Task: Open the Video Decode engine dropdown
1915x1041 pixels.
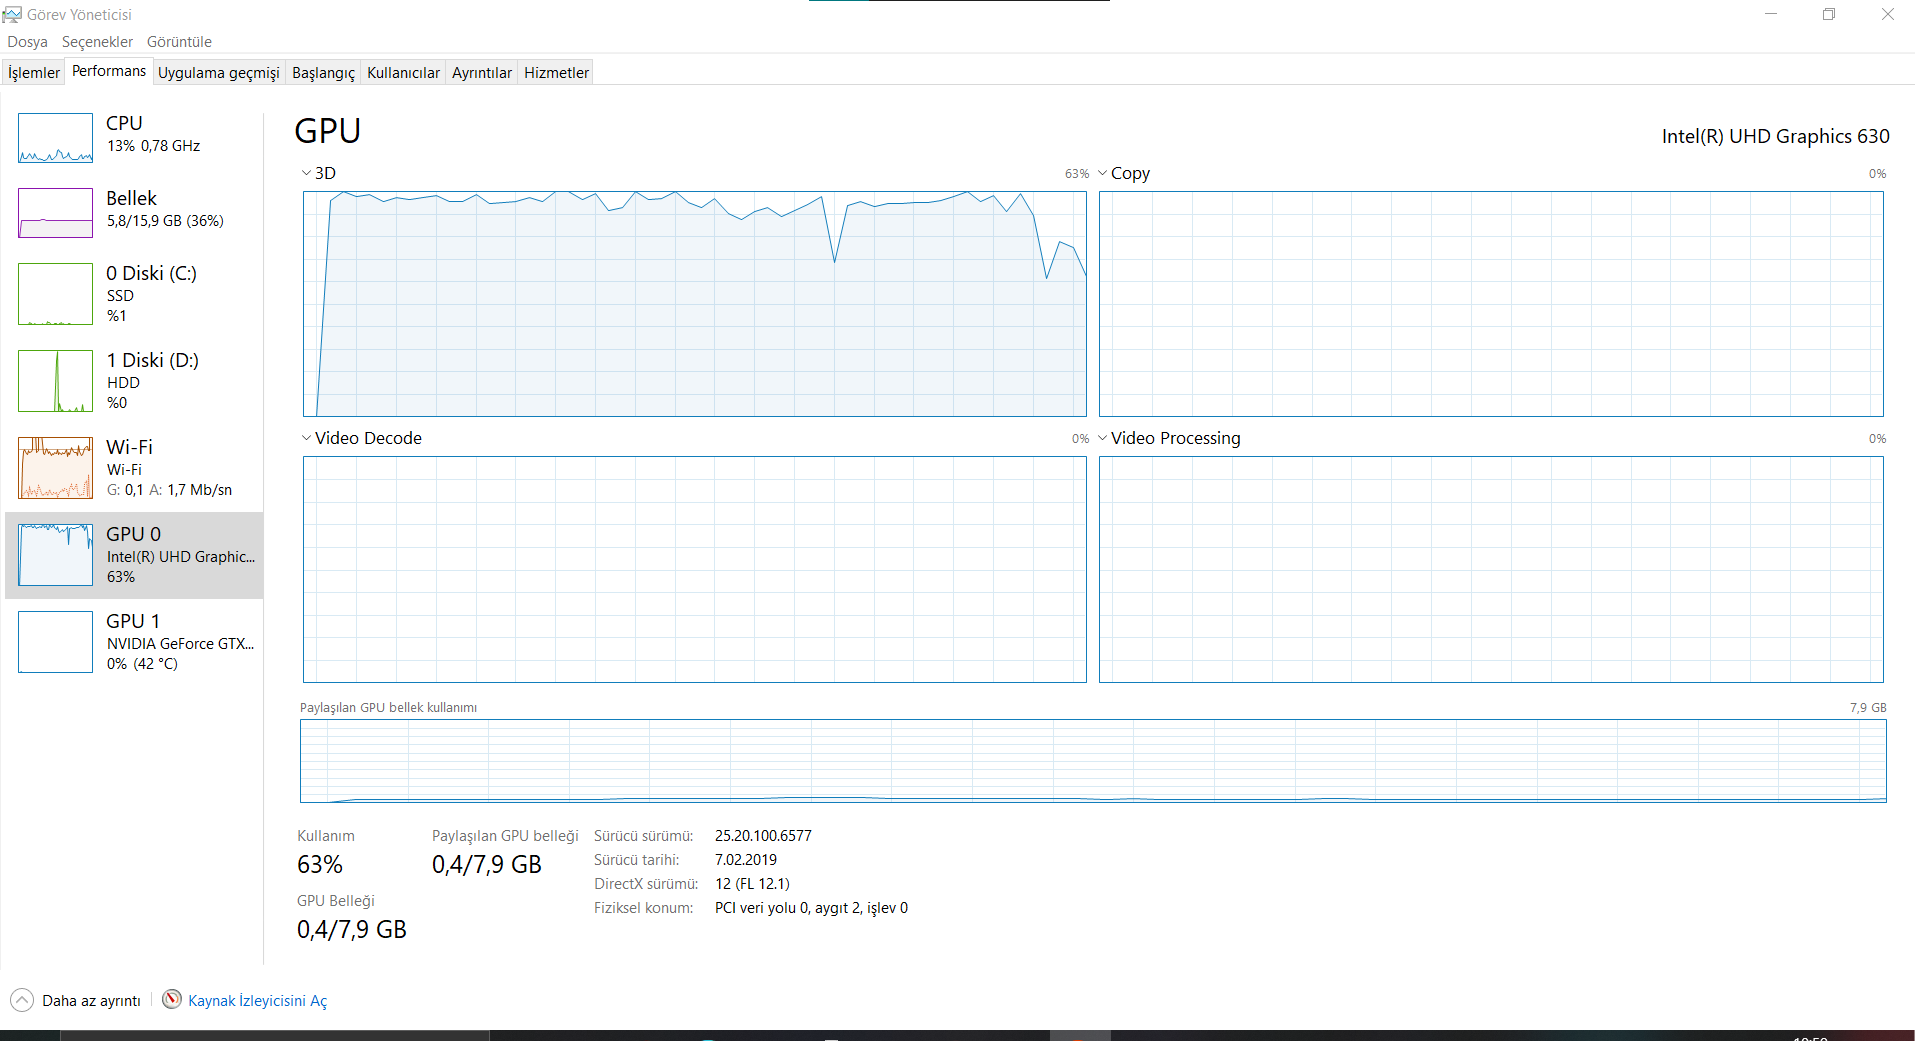Action: (362, 438)
